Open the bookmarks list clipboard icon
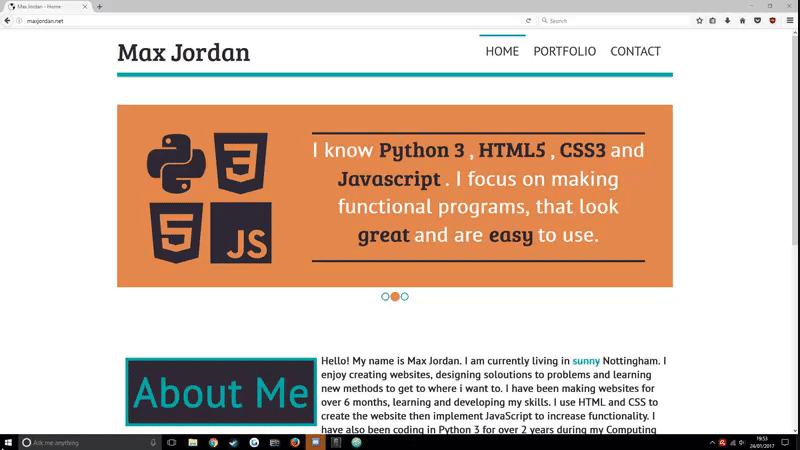 point(713,21)
